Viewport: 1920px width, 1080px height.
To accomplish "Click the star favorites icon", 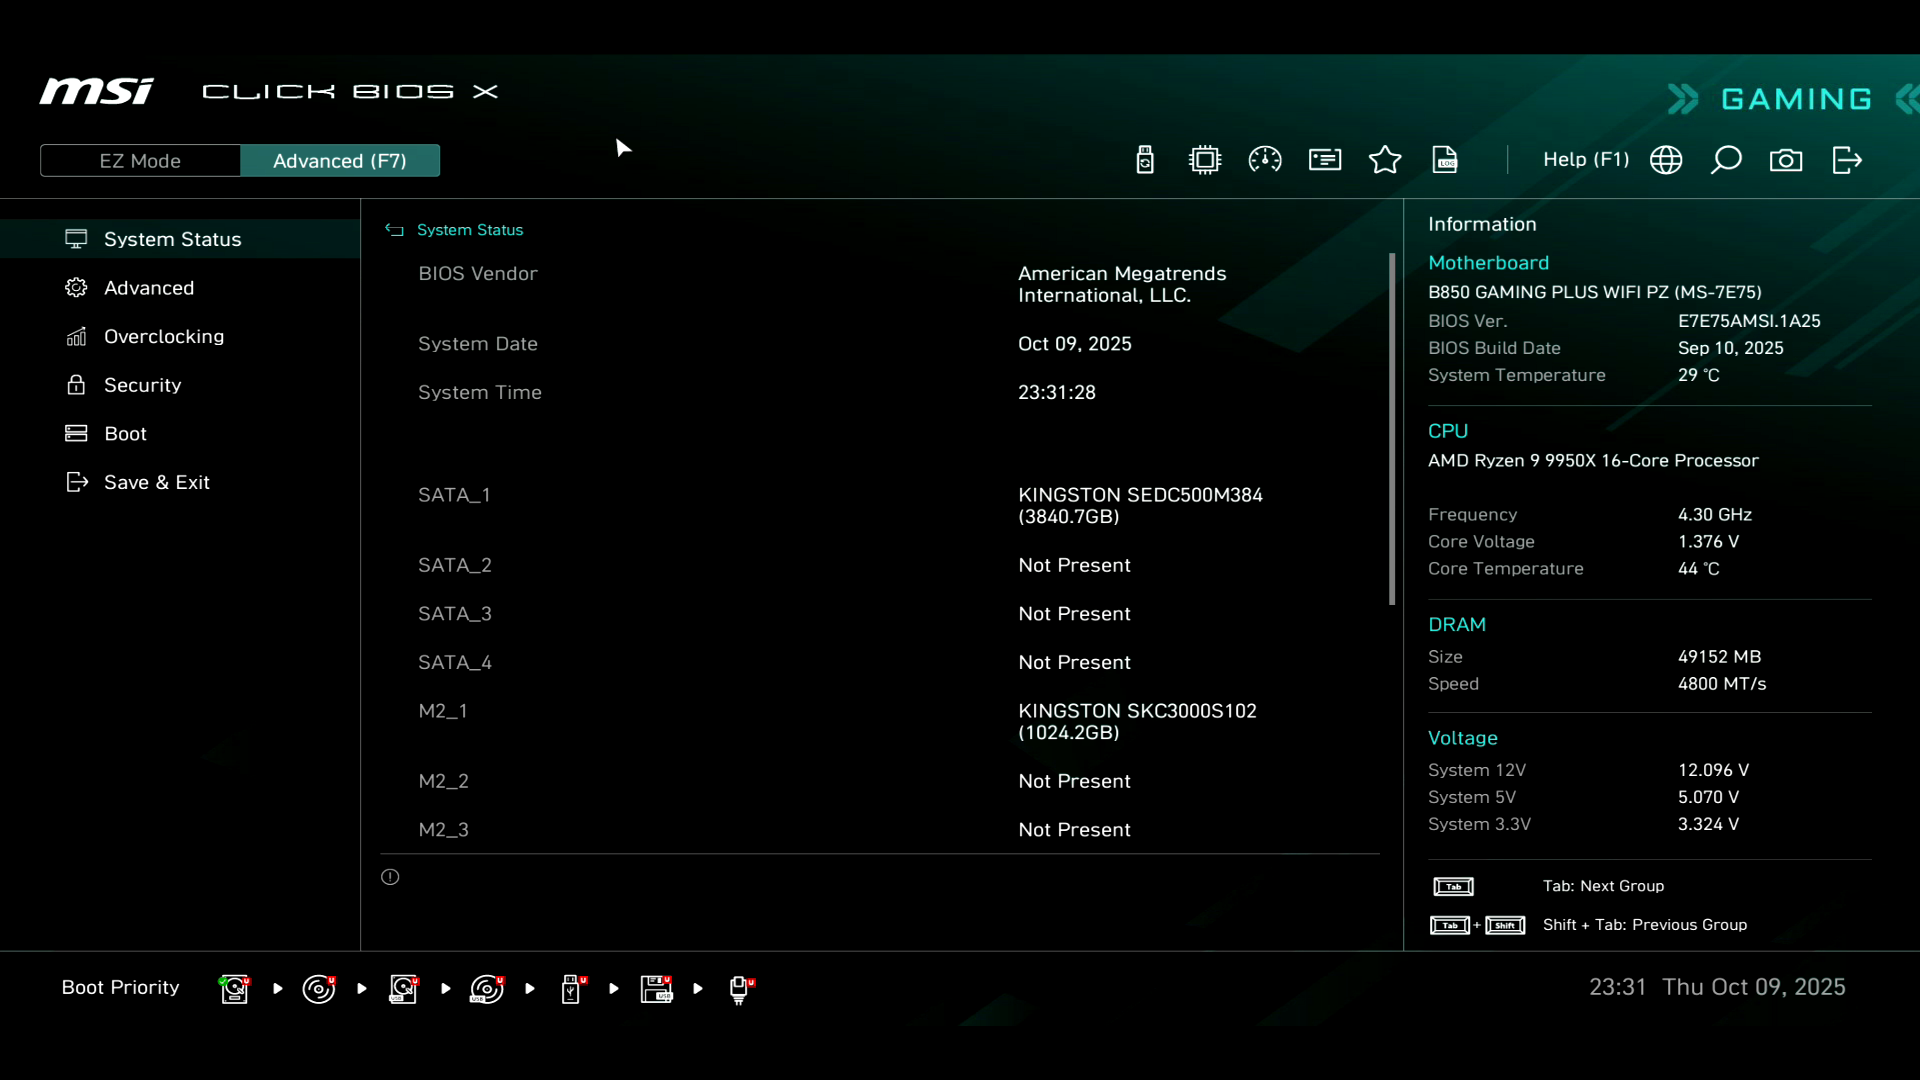I will [1385, 160].
